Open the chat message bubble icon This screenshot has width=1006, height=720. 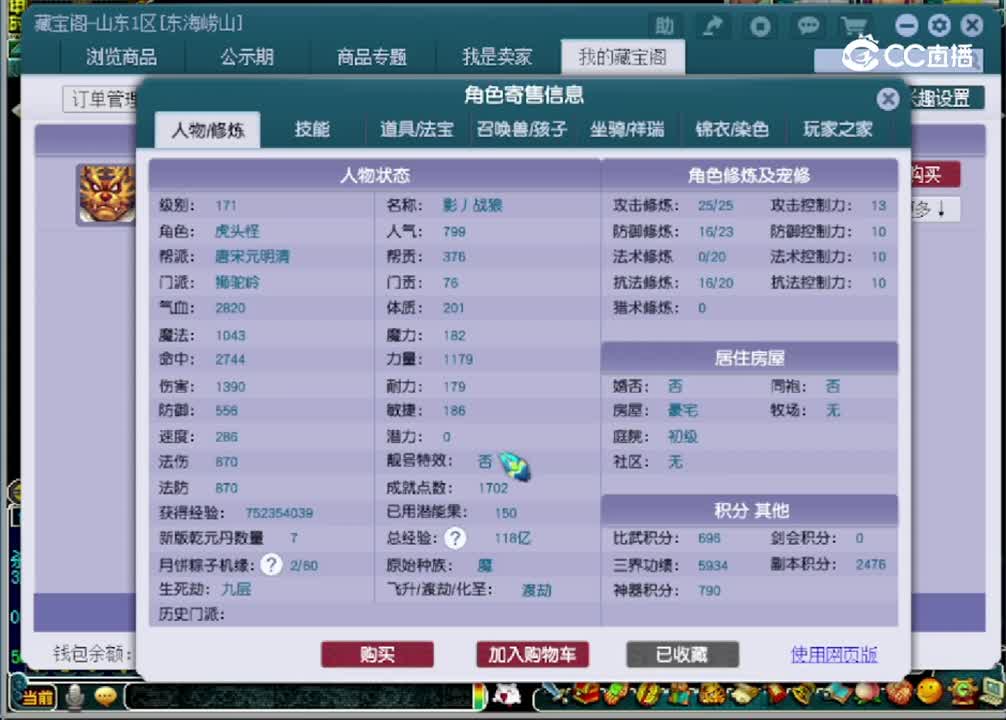point(808,27)
